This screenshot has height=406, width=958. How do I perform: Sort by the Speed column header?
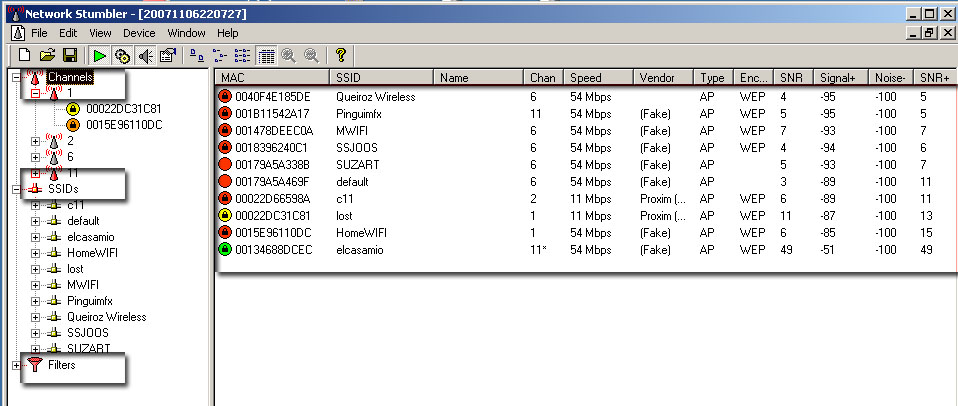click(598, 78)
